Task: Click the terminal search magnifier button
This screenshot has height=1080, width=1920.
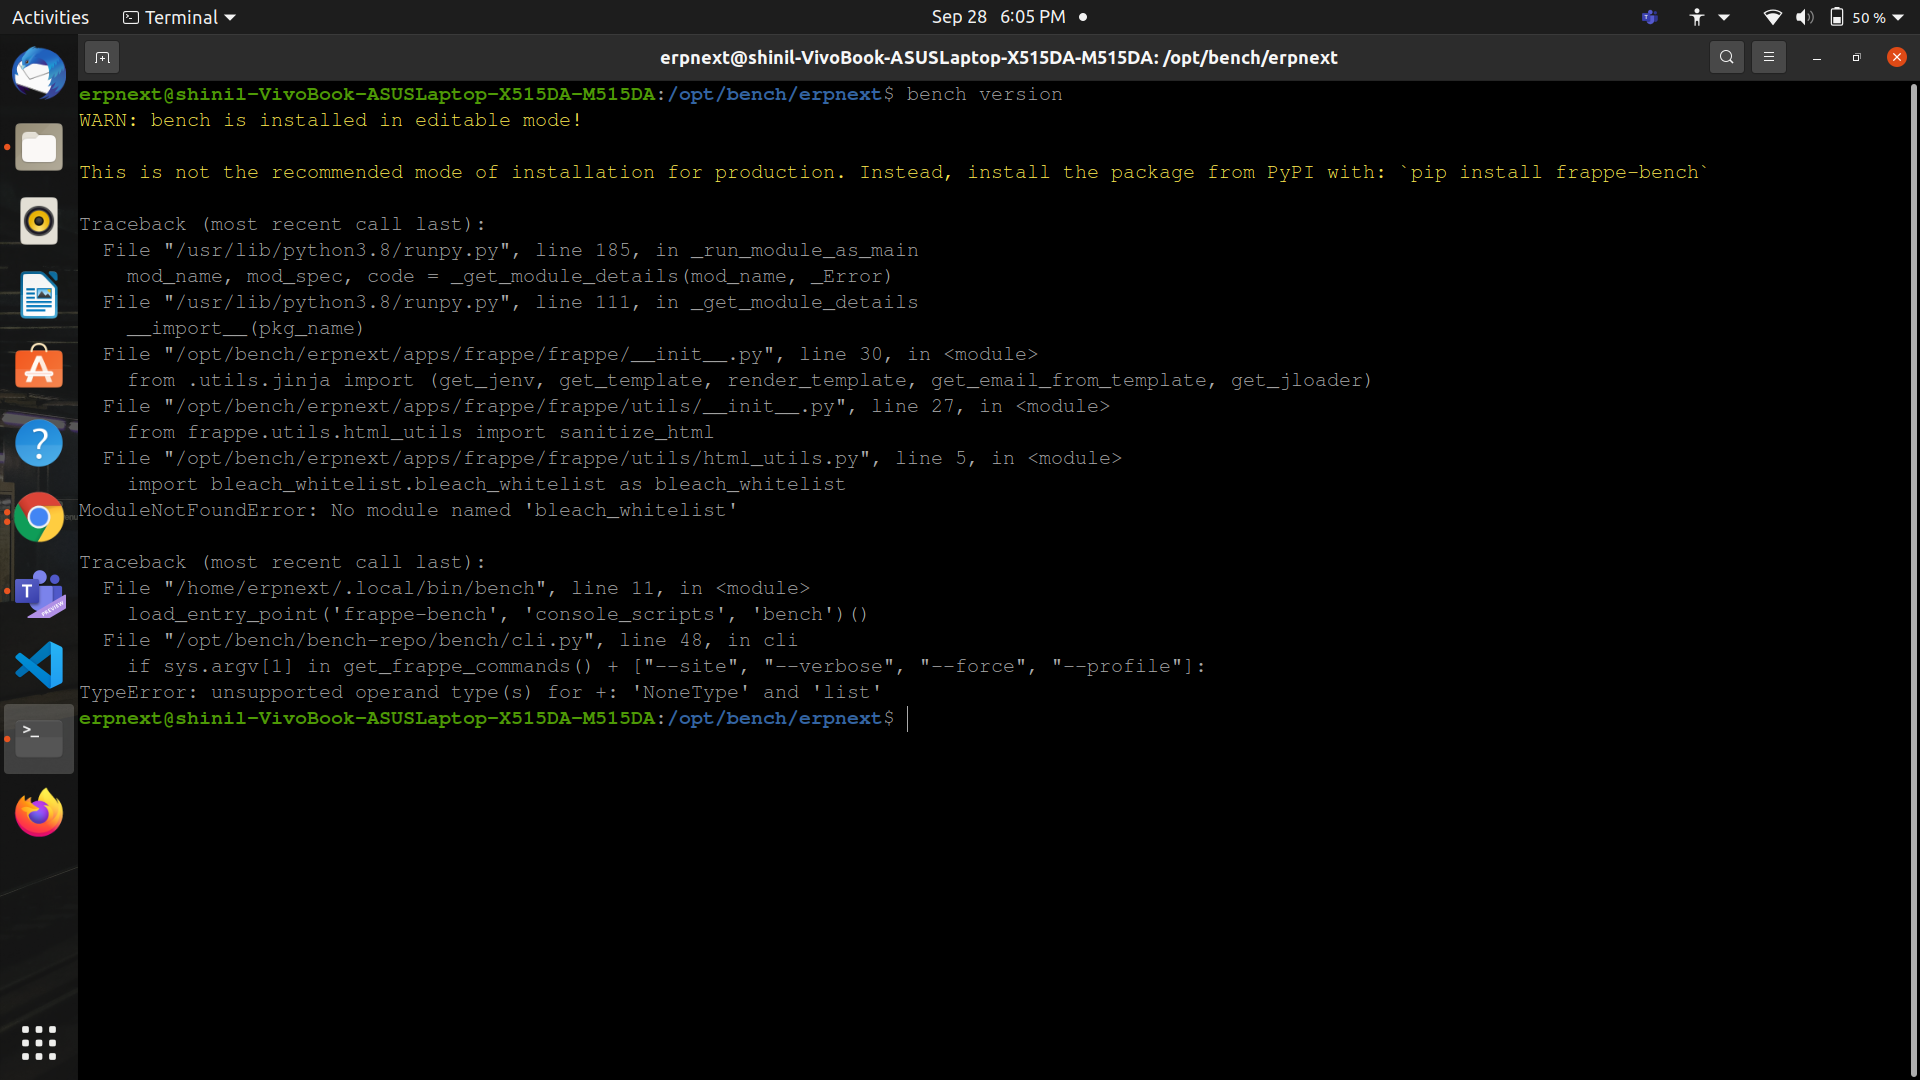Action: (x=1726, y=57)
